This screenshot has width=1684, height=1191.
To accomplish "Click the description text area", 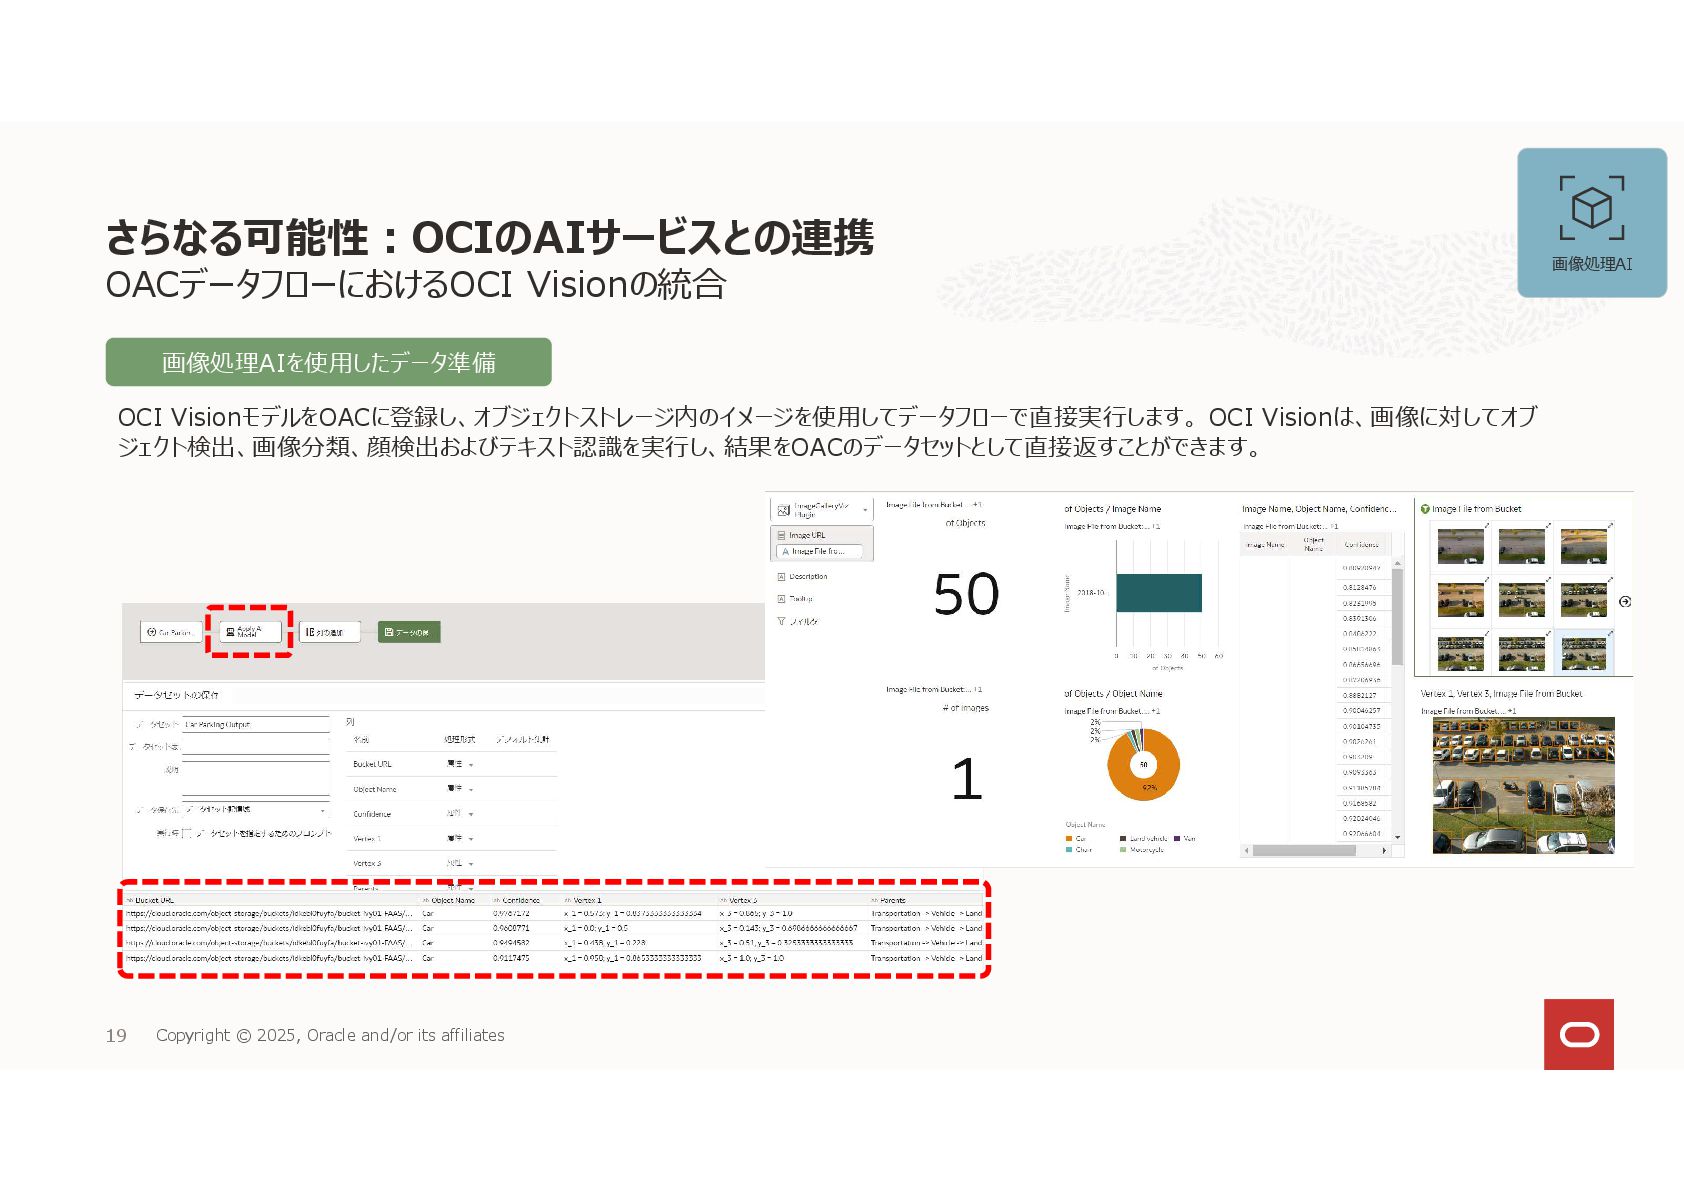I will pos(256,777).
